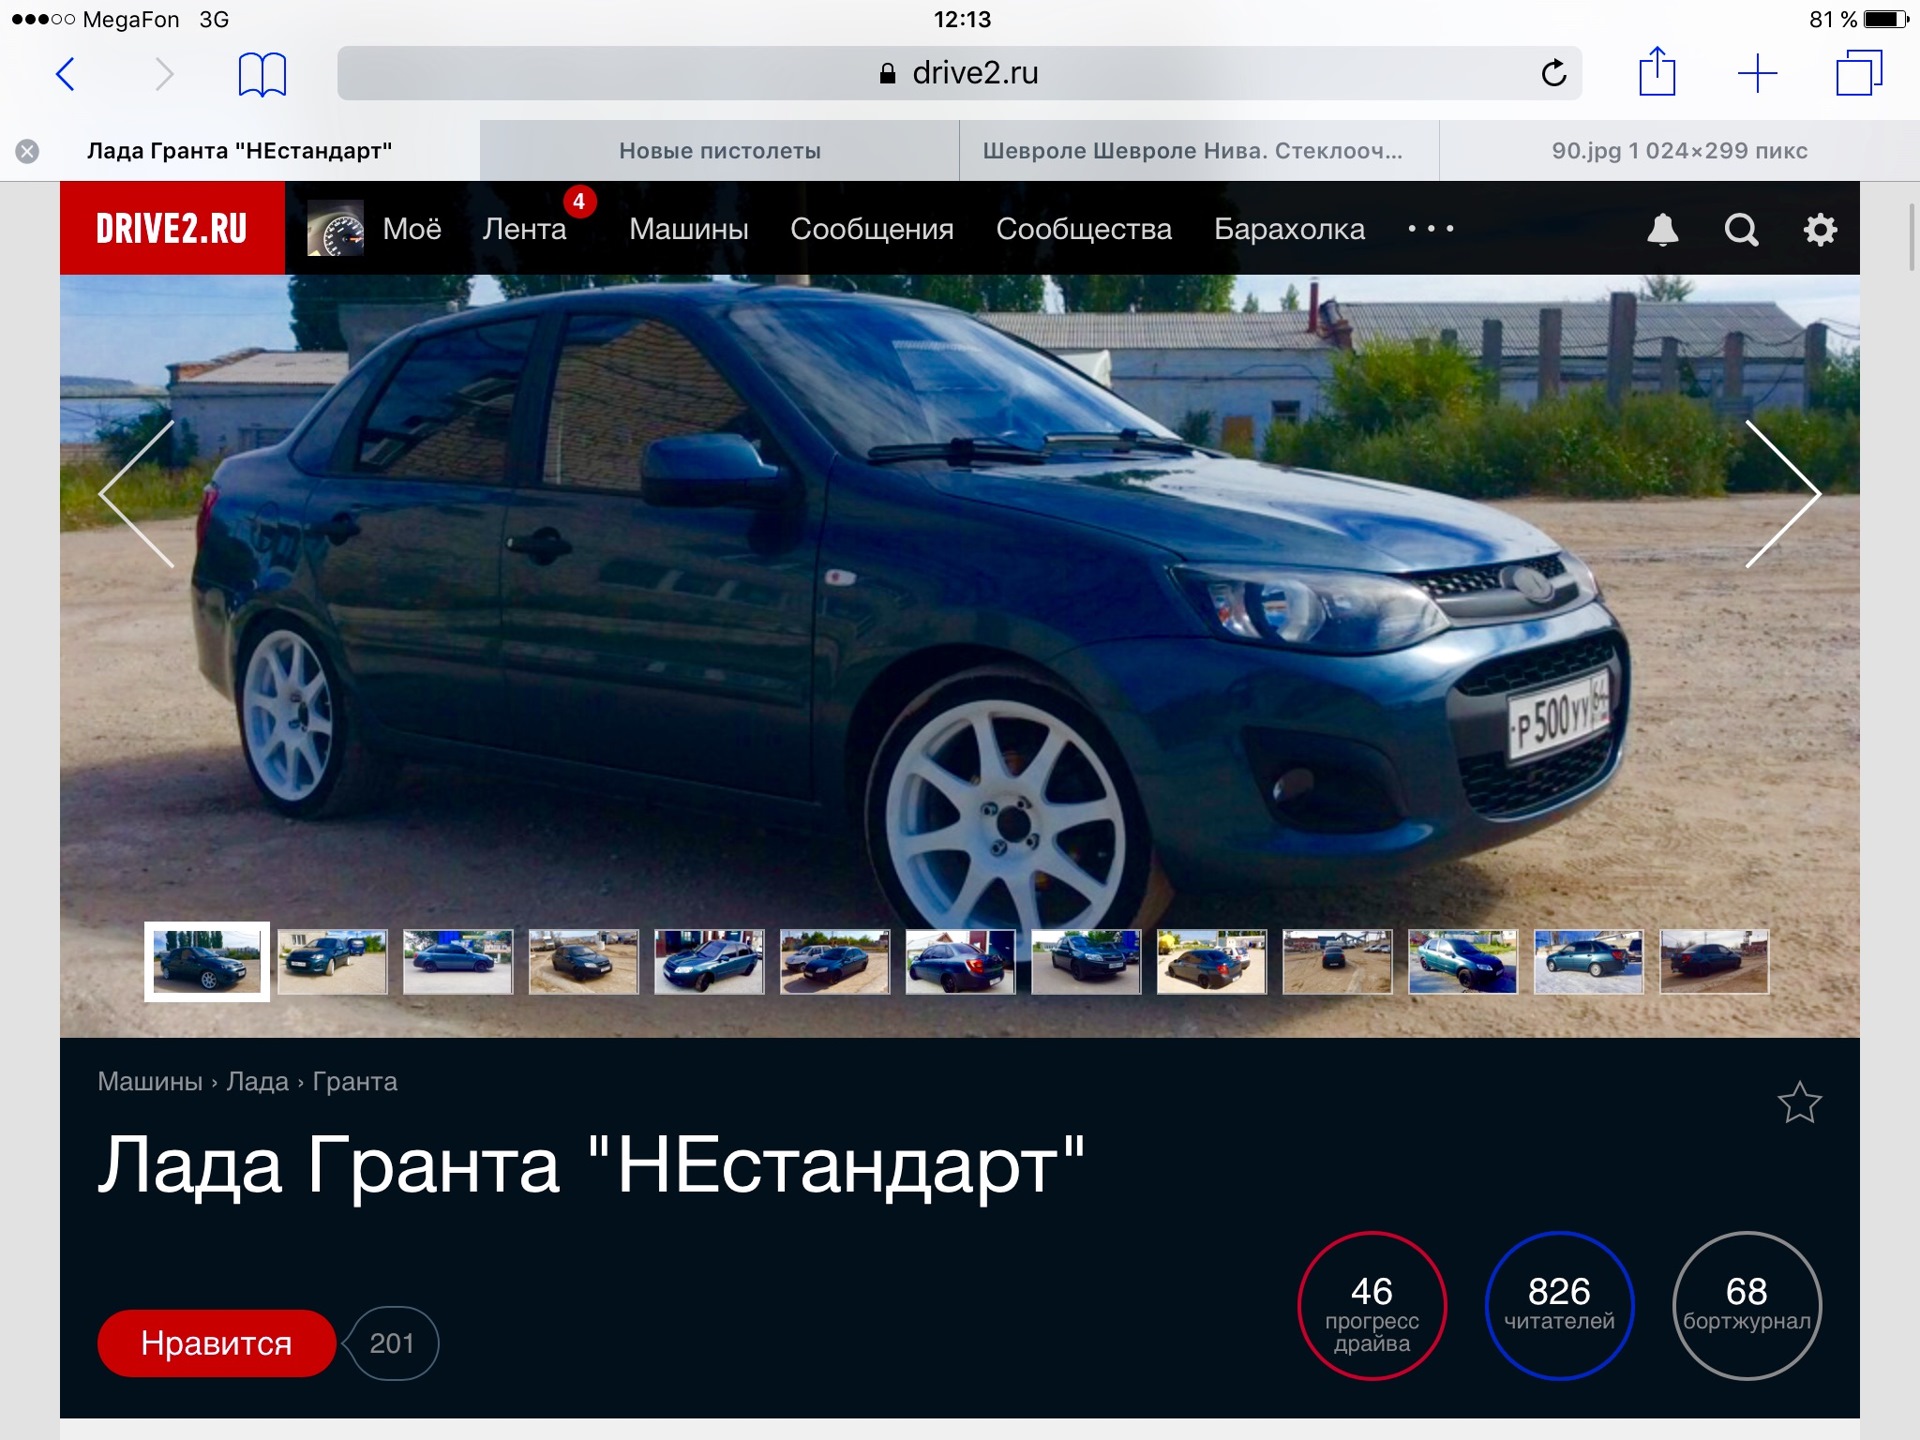
Task: Open the 826 читателей circle
Action: point(1559,1306)
